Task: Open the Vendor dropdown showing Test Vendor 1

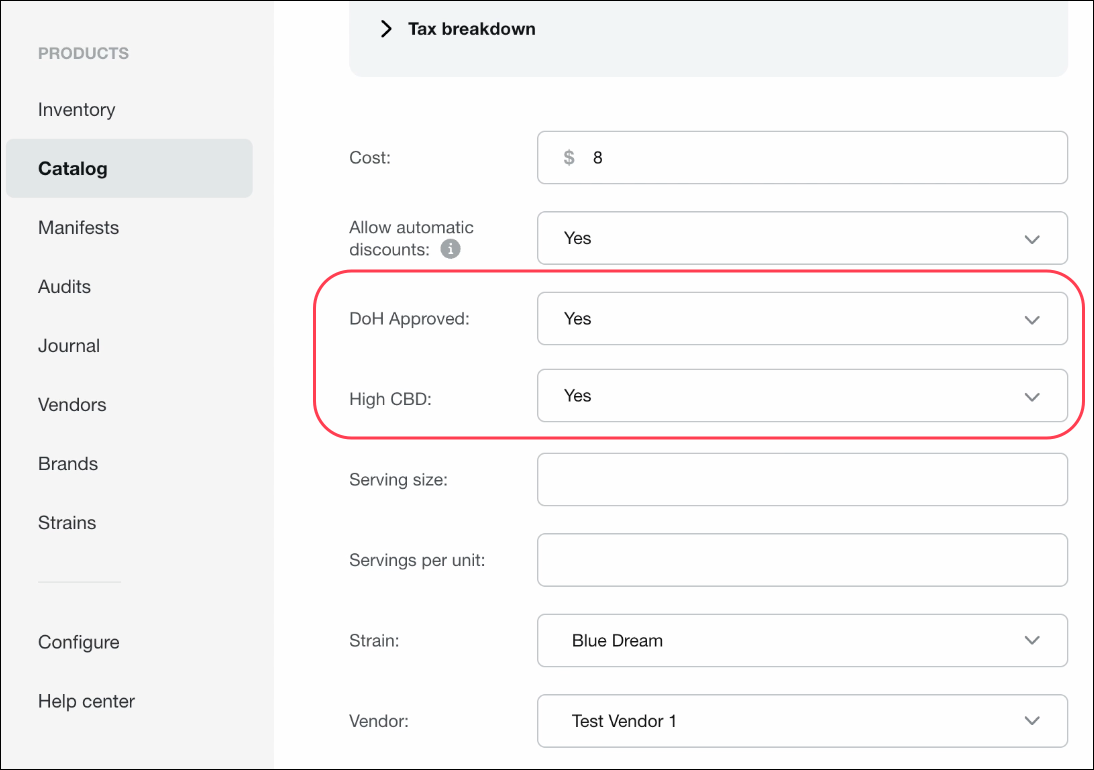Action: click(802, 721)
